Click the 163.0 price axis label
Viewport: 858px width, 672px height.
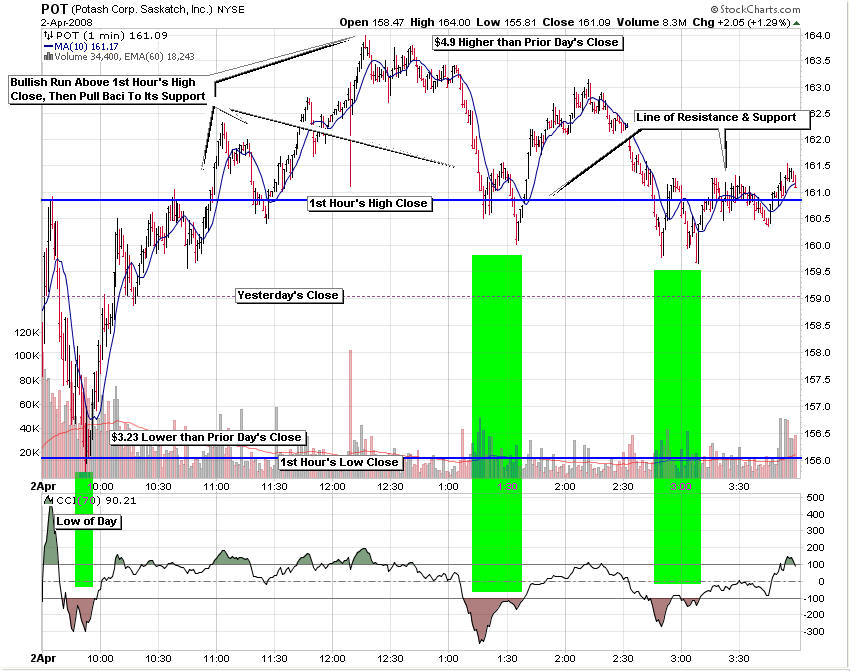pos(817,88)
